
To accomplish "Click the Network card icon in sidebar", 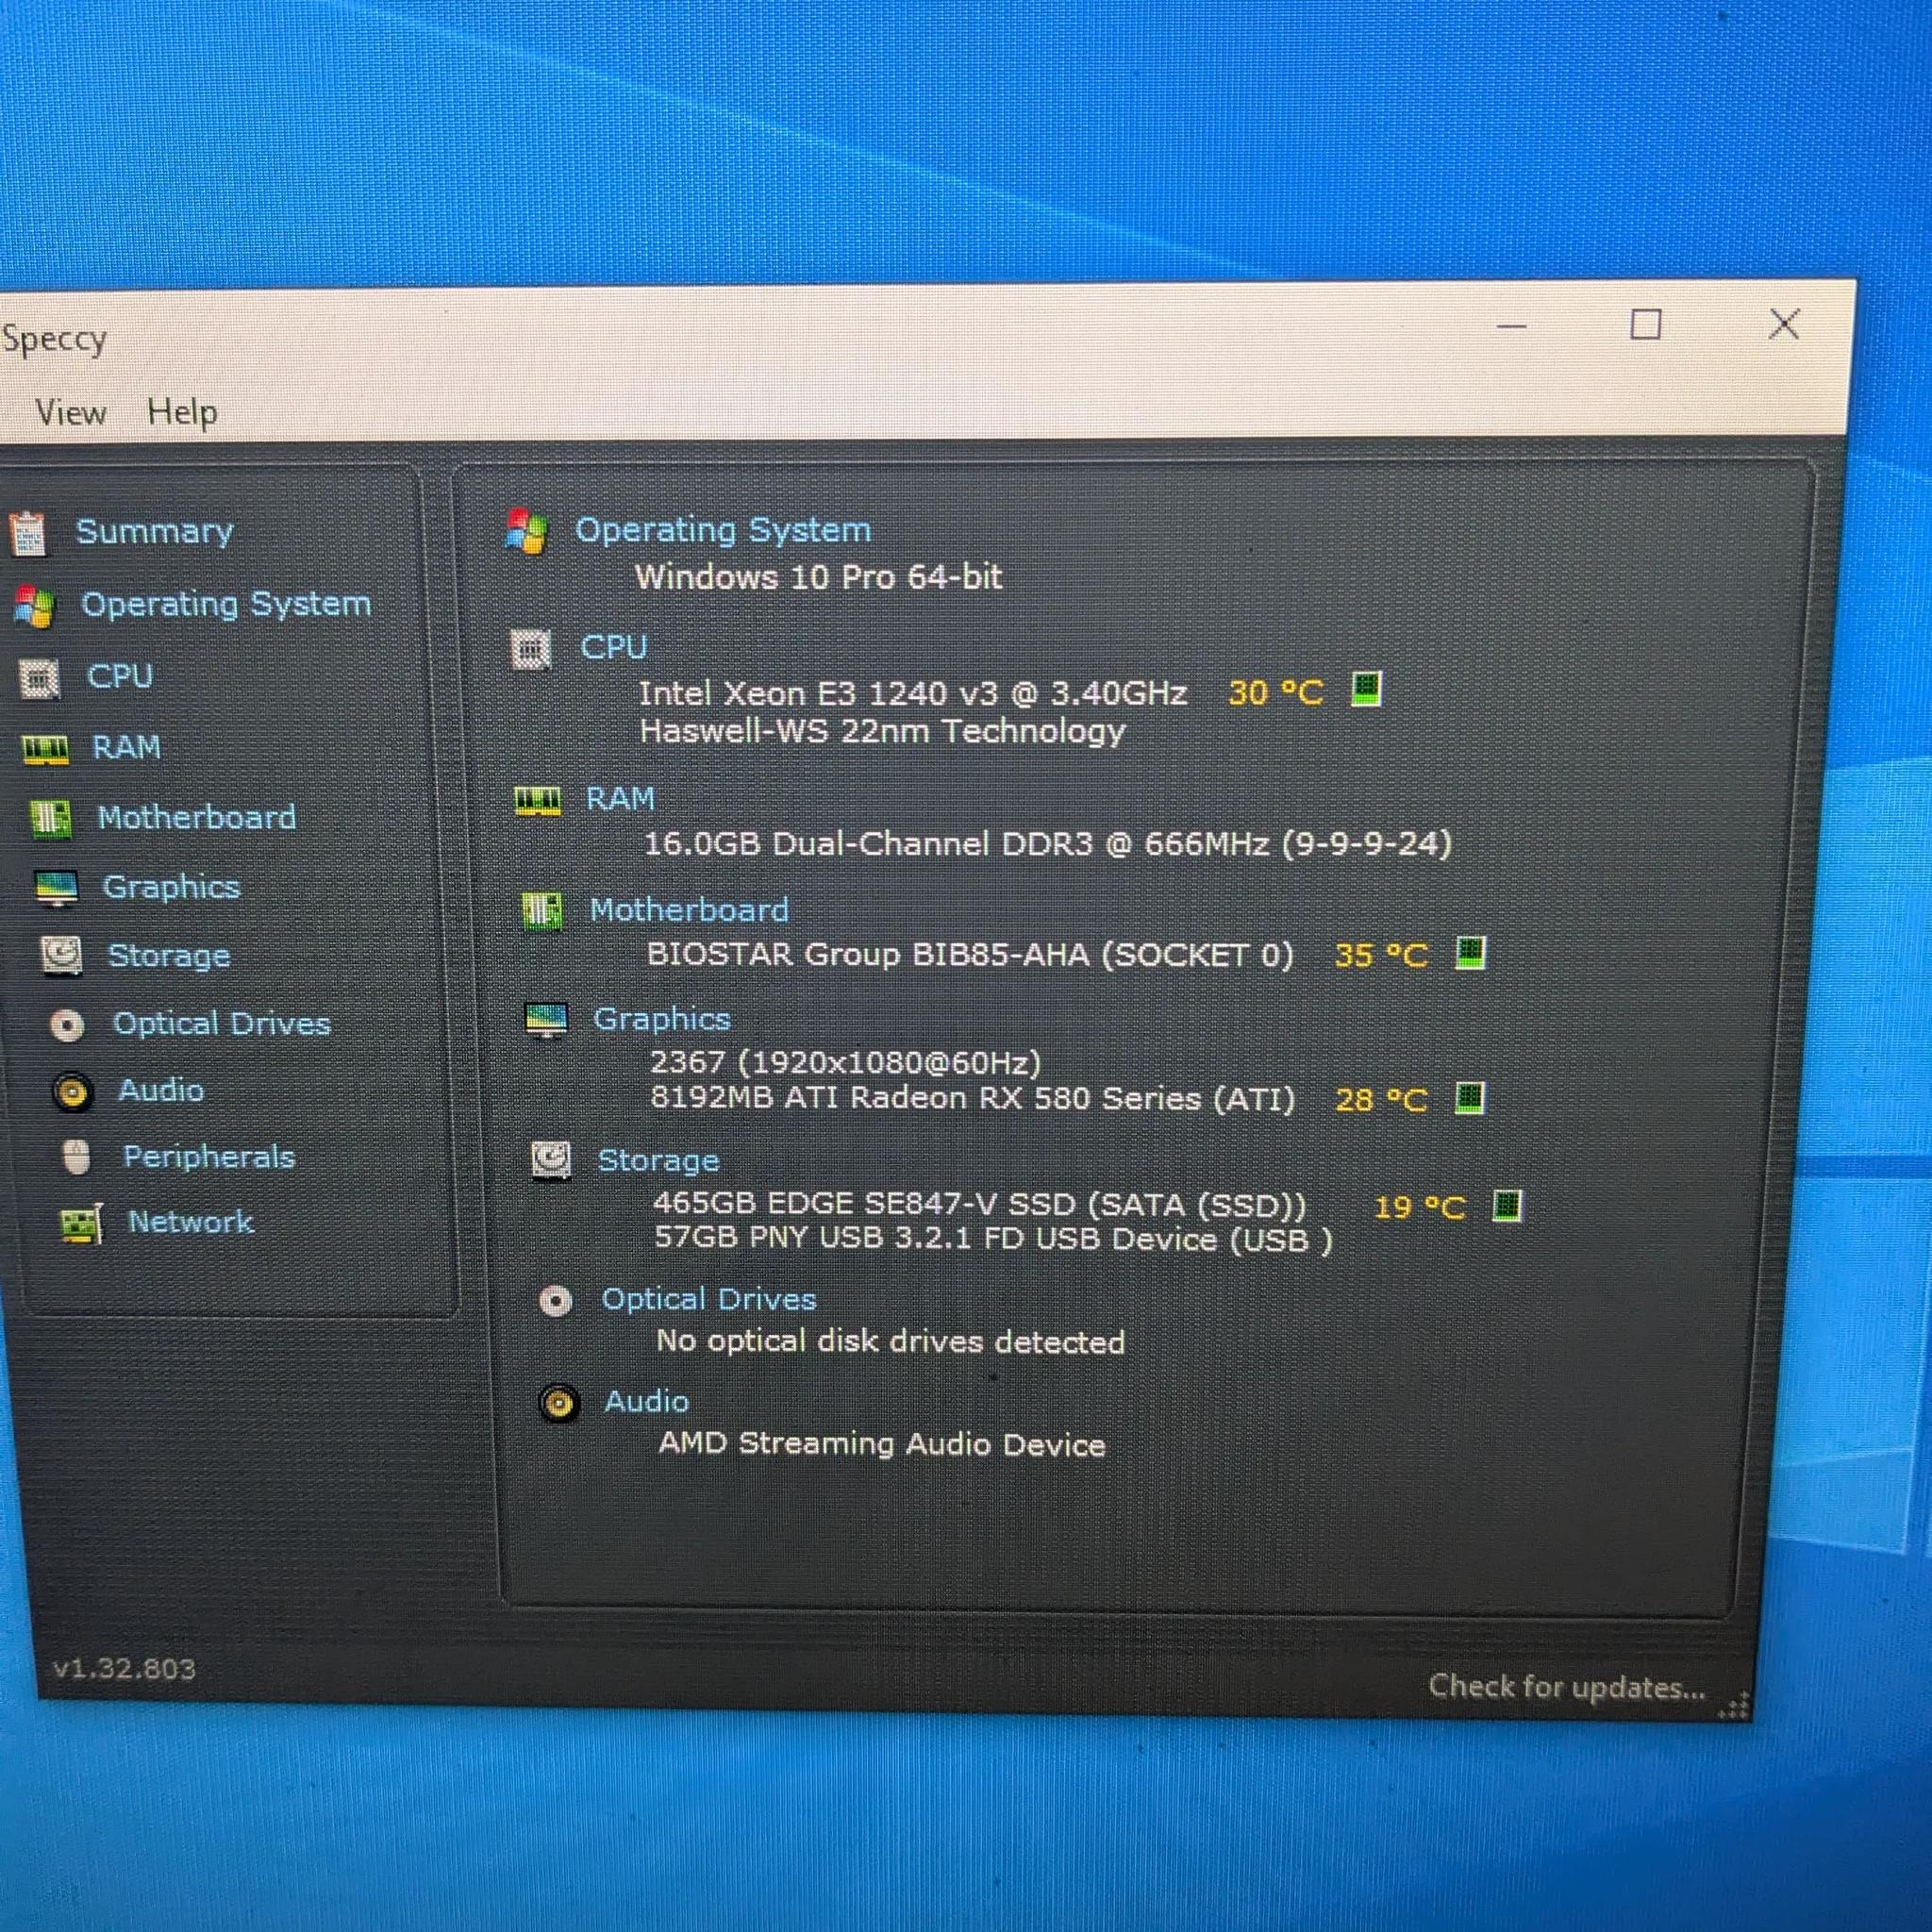I will tap(82, 1224).
